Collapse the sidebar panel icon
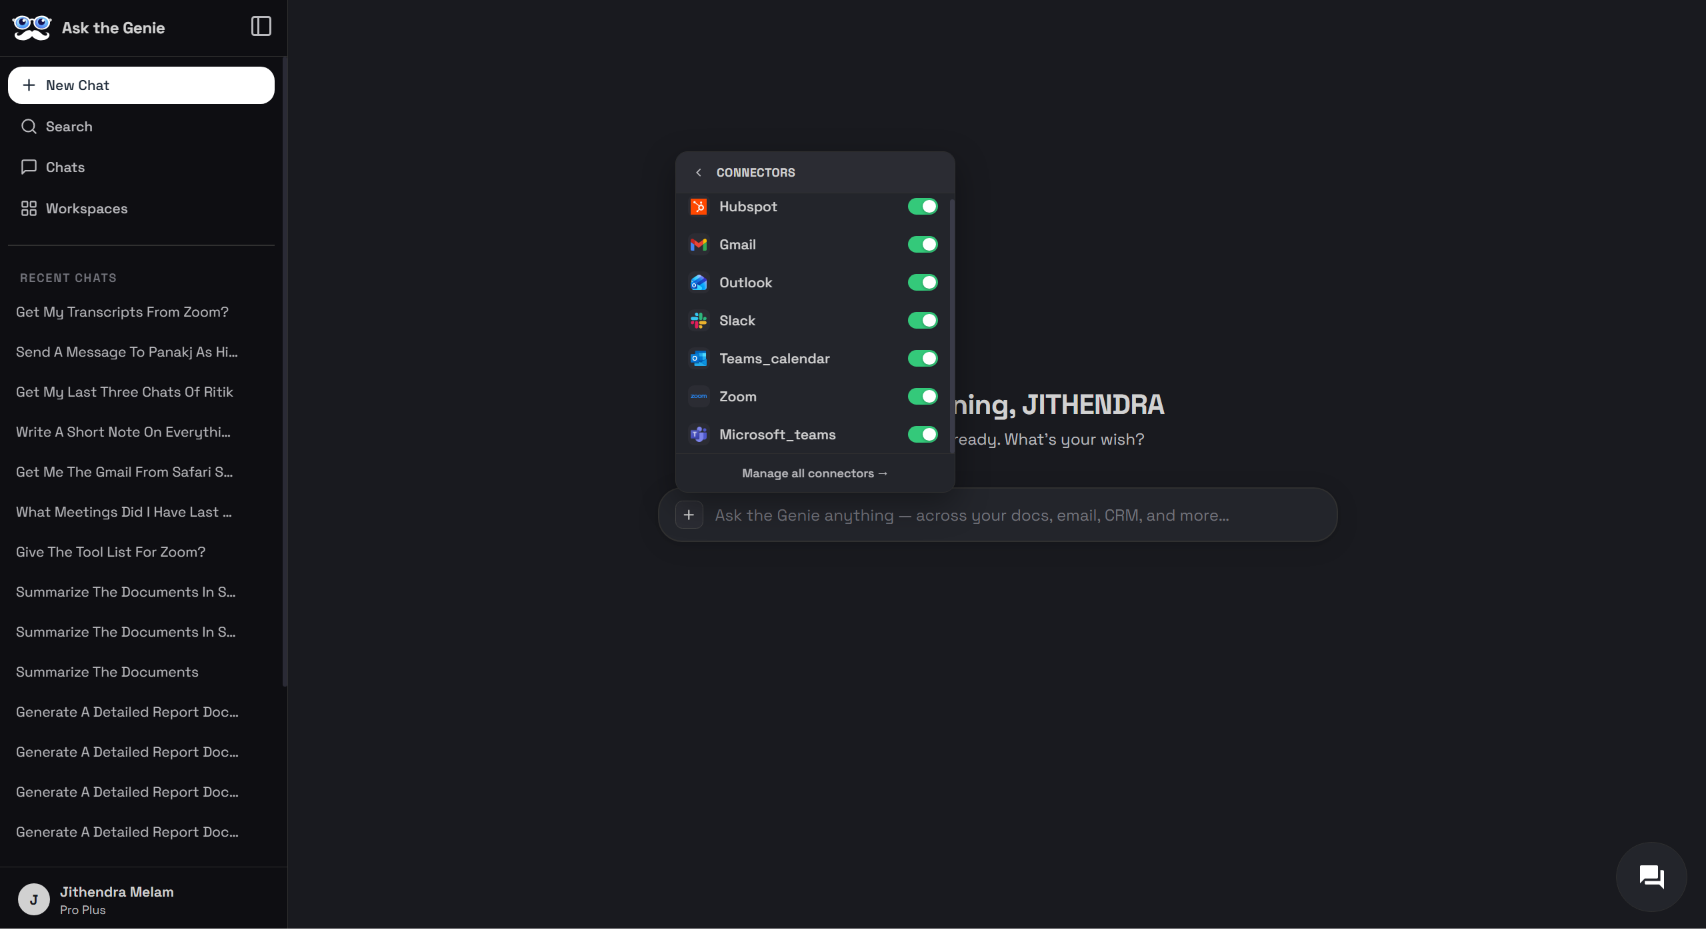Screen dimensions: 1706x929 261,26
